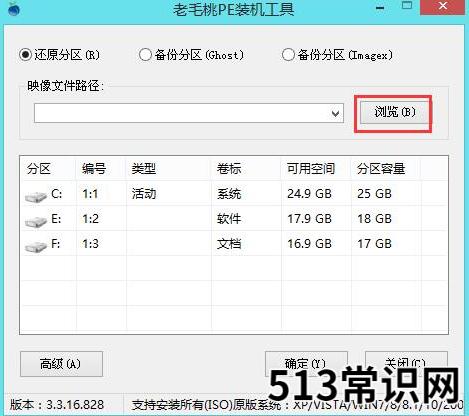469x416 pixels.
Task: Click the 16.9 GB free space cell
Action: click(309, 244)
